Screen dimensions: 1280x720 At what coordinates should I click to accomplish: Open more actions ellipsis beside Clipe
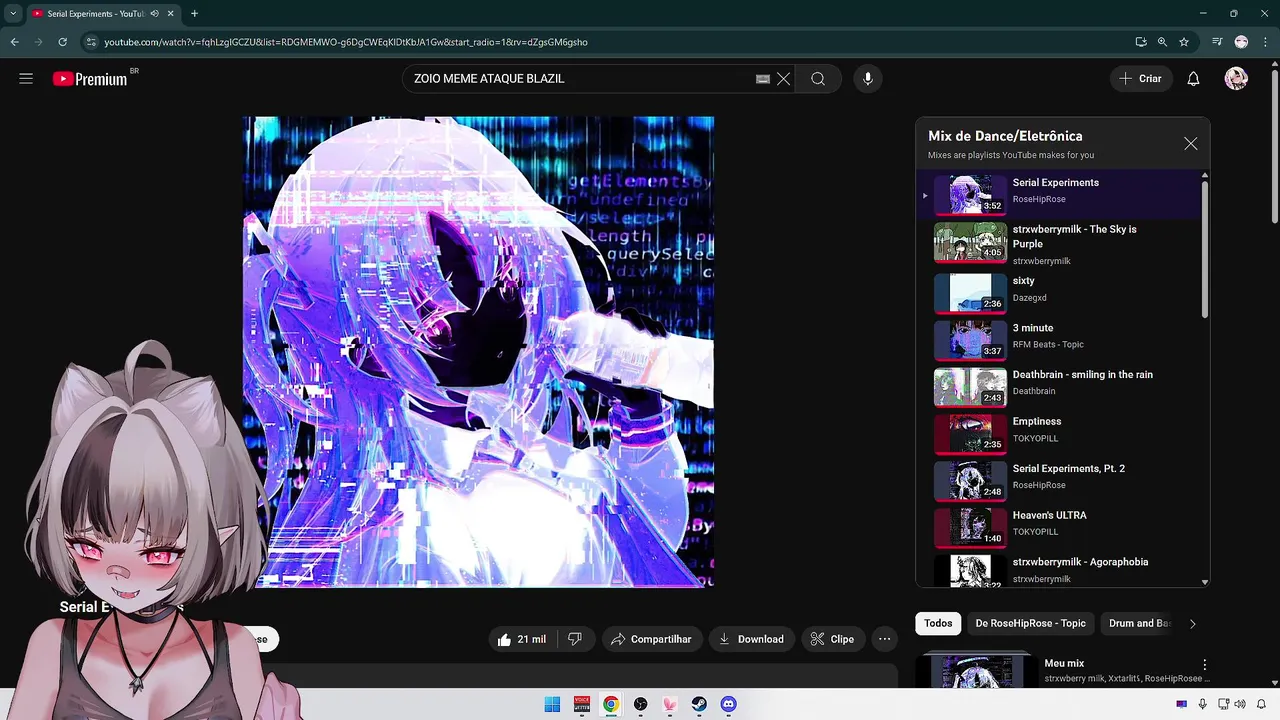click(x=884, y=639)
